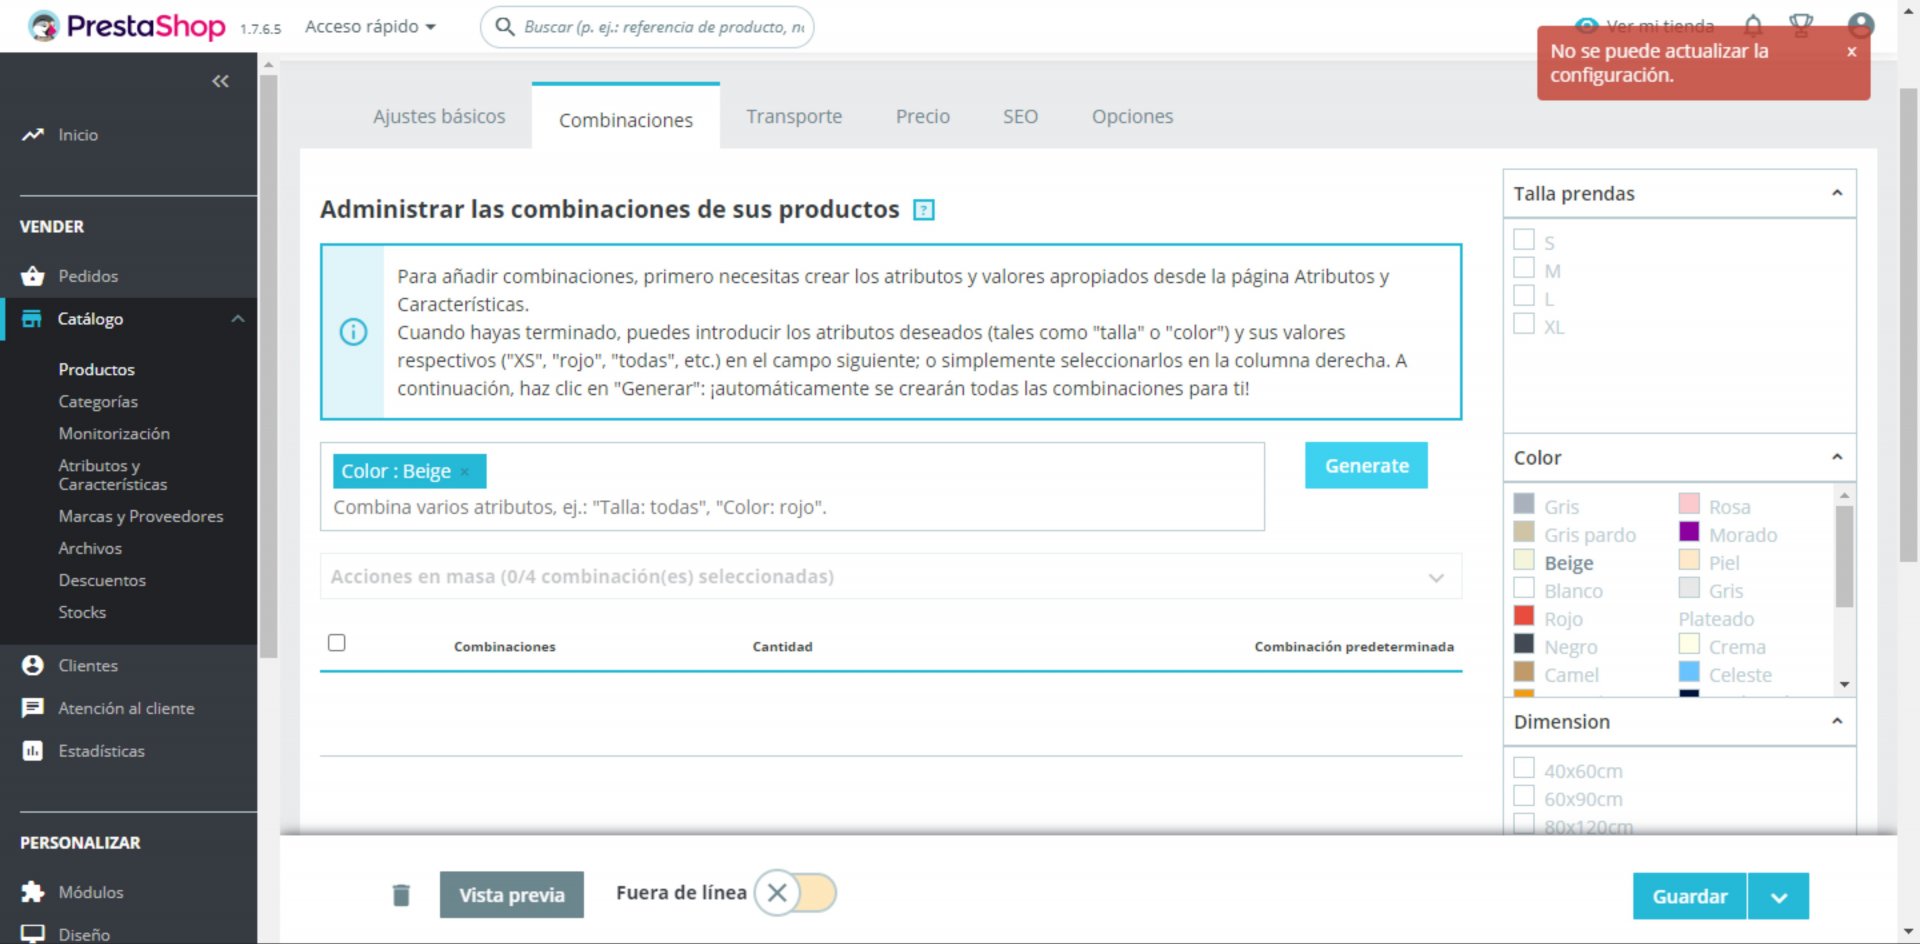1920x944 pixels.
Task: Select the Celeste color swatch
Action: pyautogui.click(x=1689, y=672)
